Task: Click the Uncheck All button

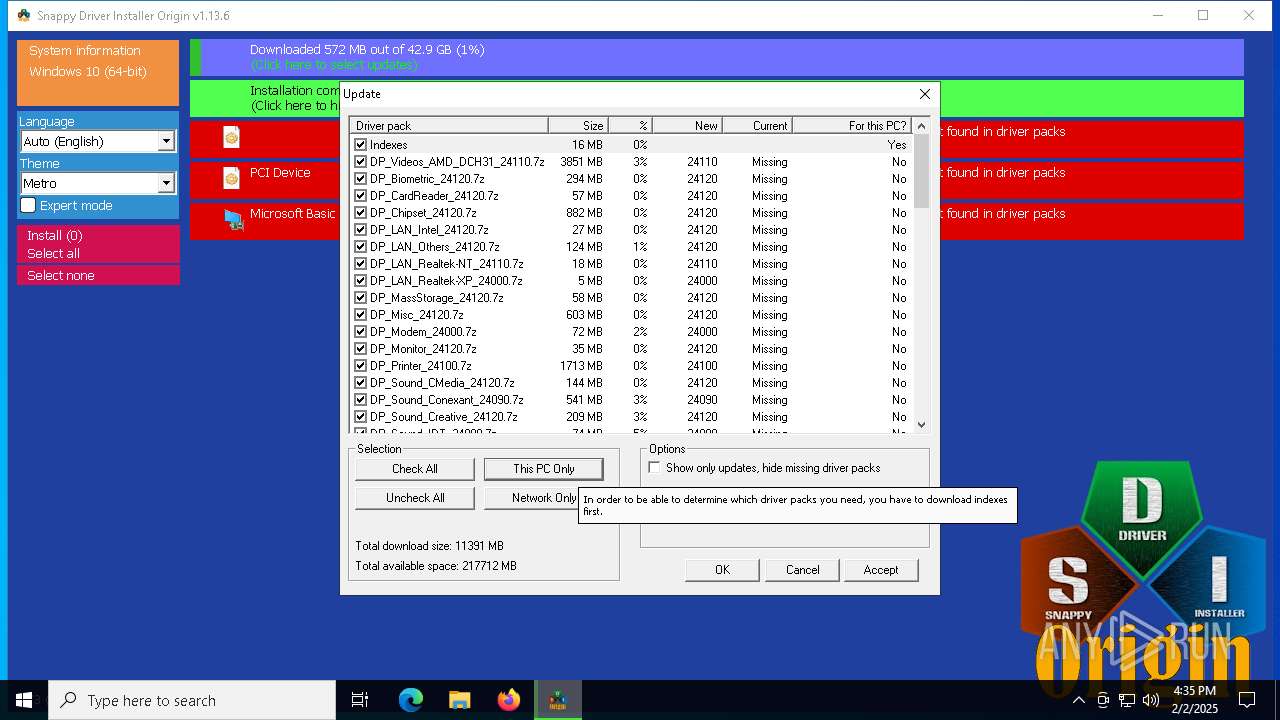Action: coord(415,498)
